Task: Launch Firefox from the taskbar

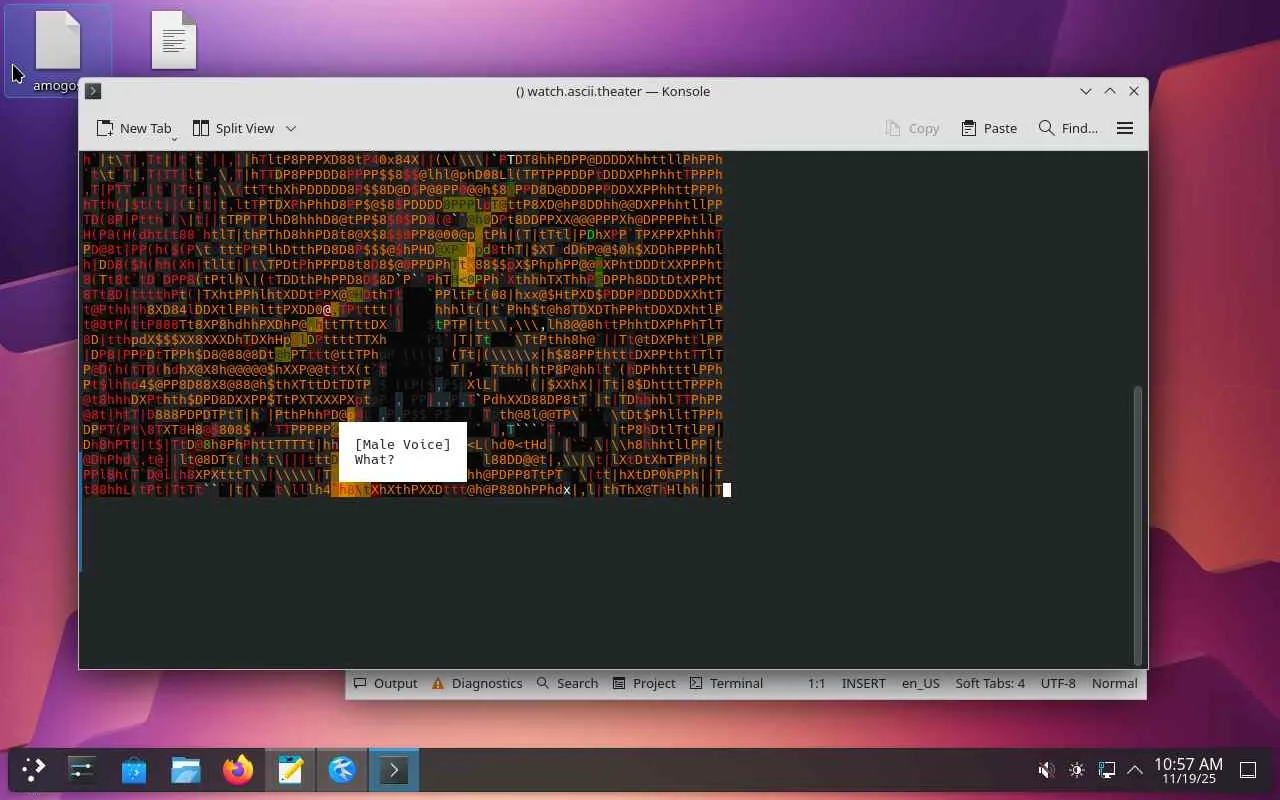Action: [238, 770]
